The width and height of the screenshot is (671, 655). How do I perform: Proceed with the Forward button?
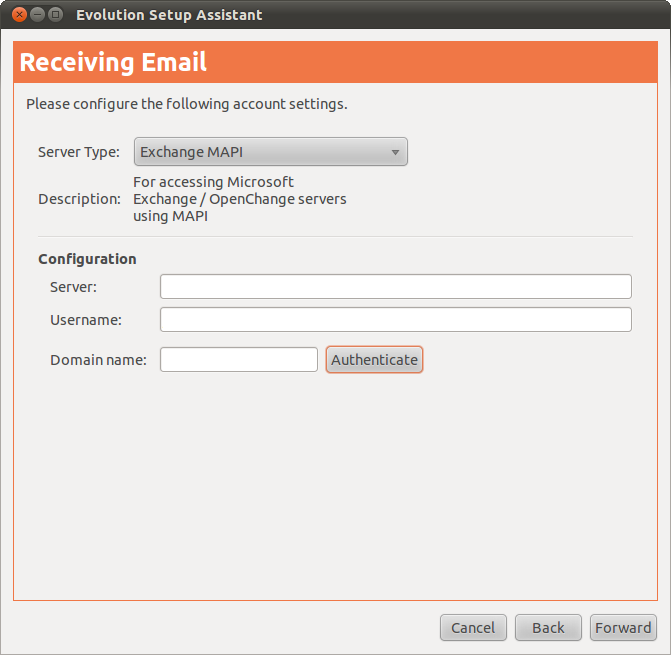tap(623, 628)
